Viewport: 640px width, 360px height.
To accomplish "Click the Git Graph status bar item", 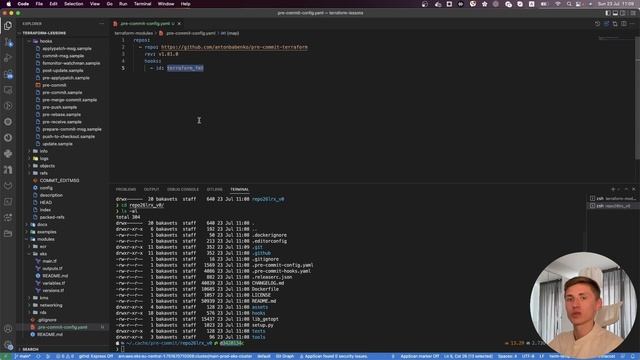I will click(x=284, y=356).
